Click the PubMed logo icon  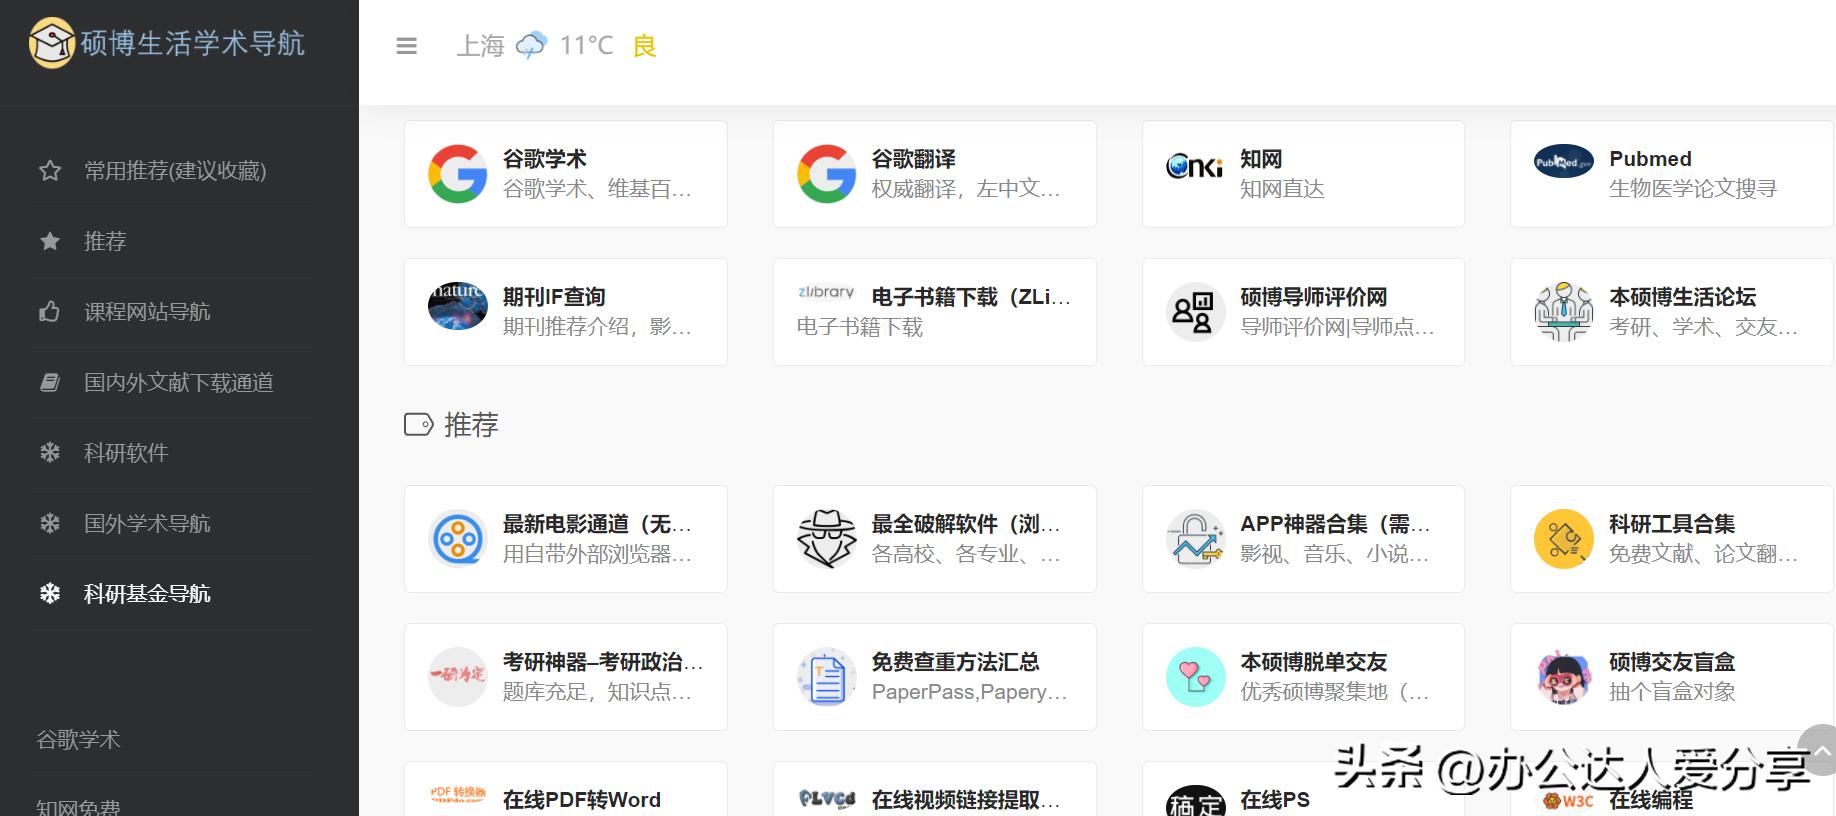pos(1564,162)
